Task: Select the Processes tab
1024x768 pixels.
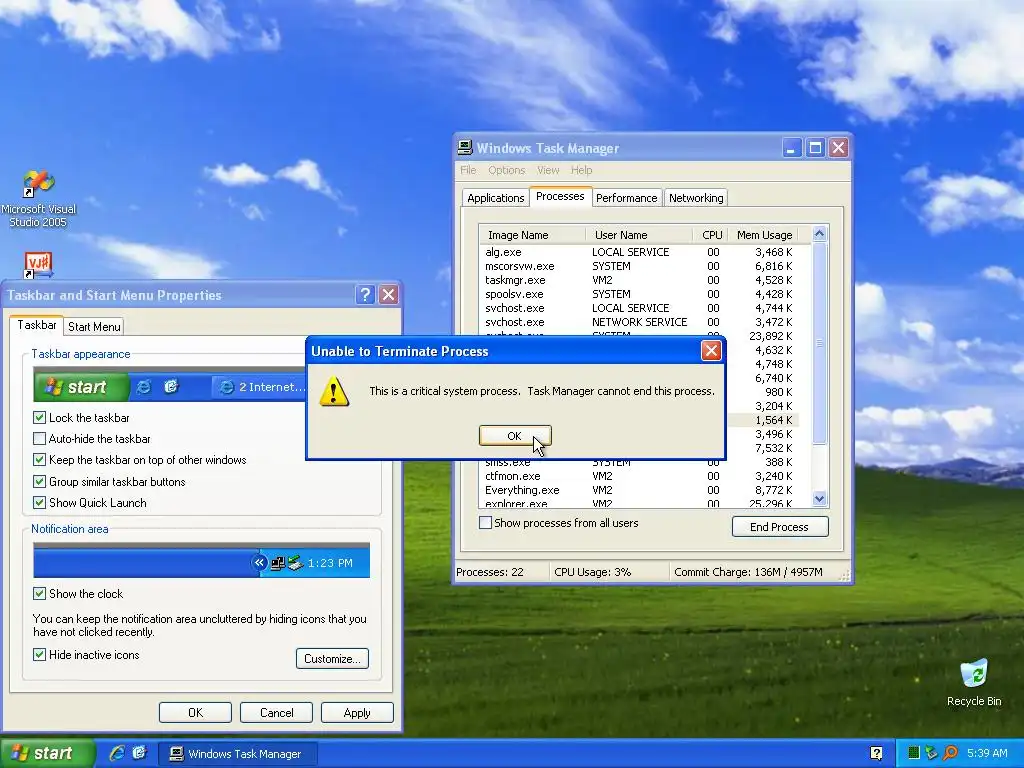Action: (x=560, y=196)
